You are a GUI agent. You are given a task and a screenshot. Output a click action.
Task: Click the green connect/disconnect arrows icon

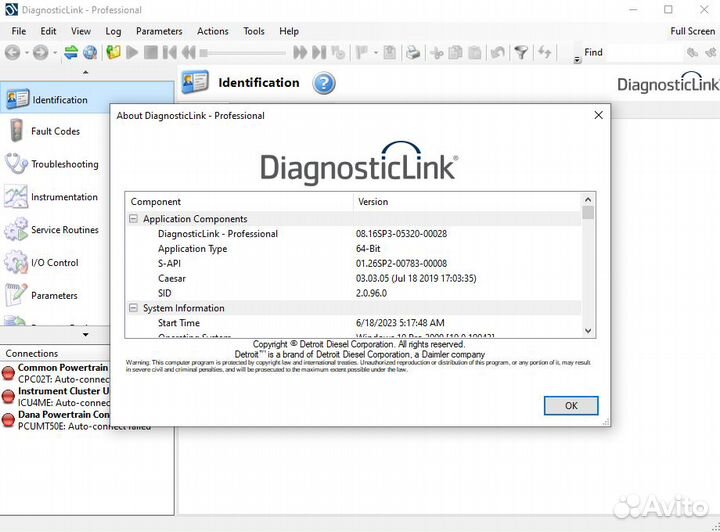click(x=71, y=52)
